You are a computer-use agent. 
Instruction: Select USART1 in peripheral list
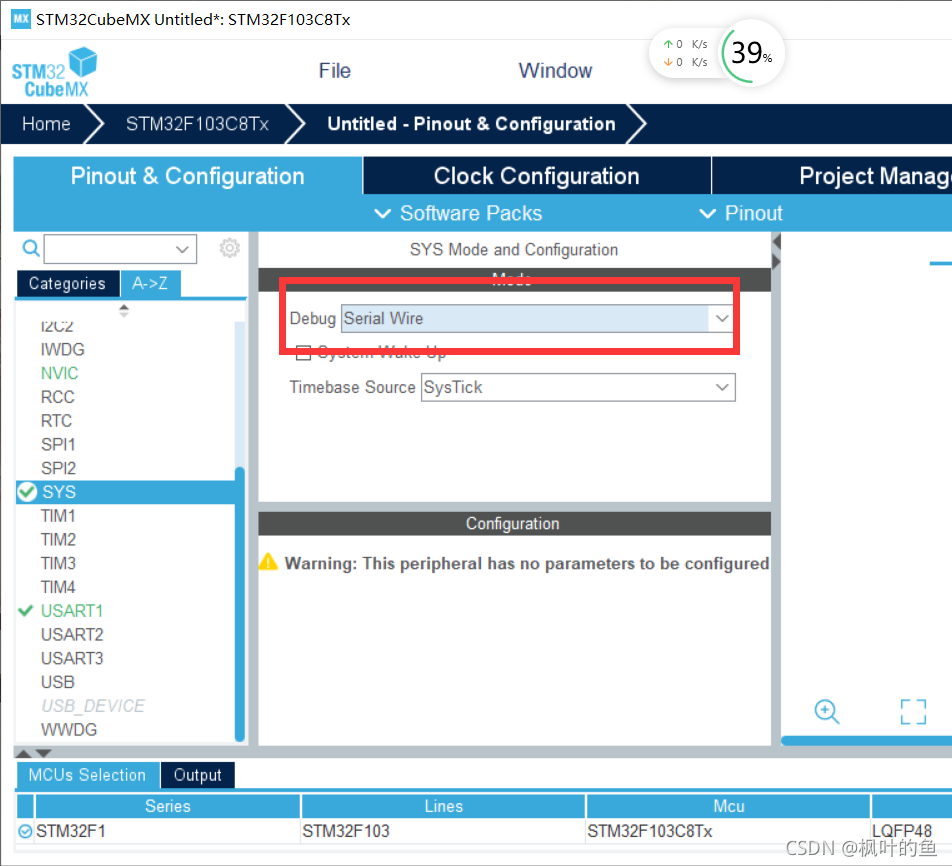(x=72, y=610)
